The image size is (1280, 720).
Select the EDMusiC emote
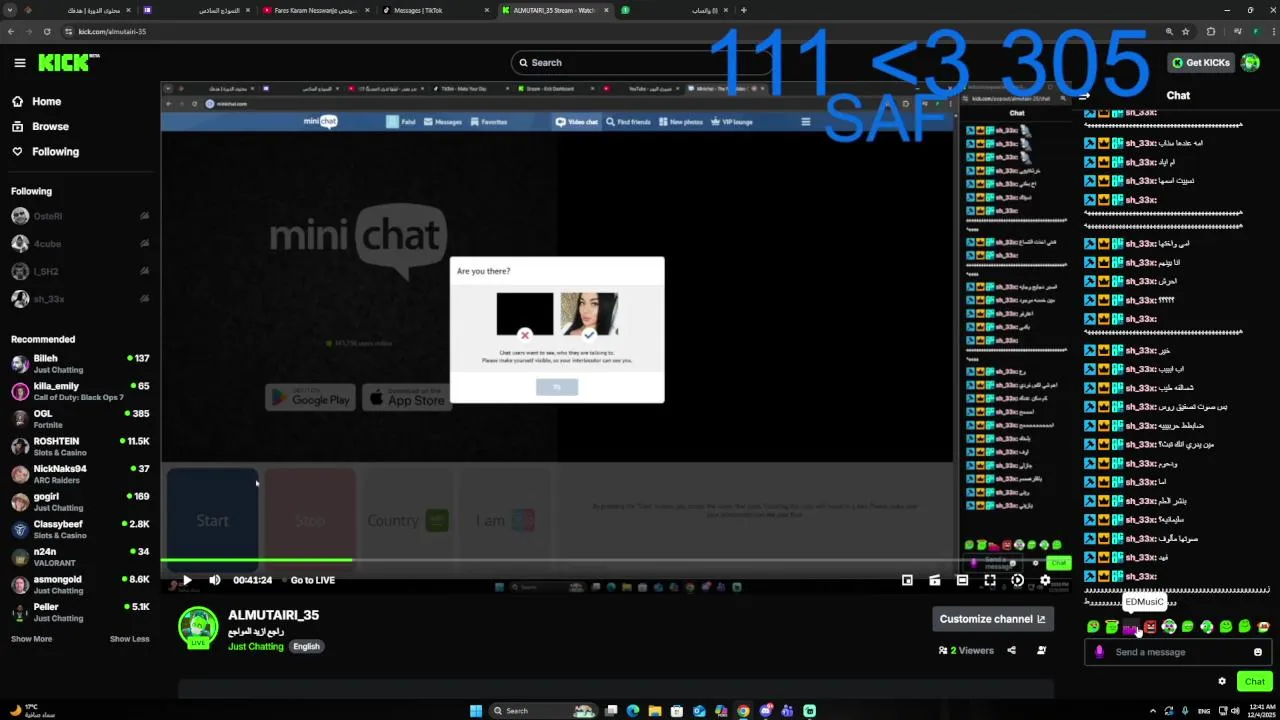pyautogui.click(x=1130, y=627)
